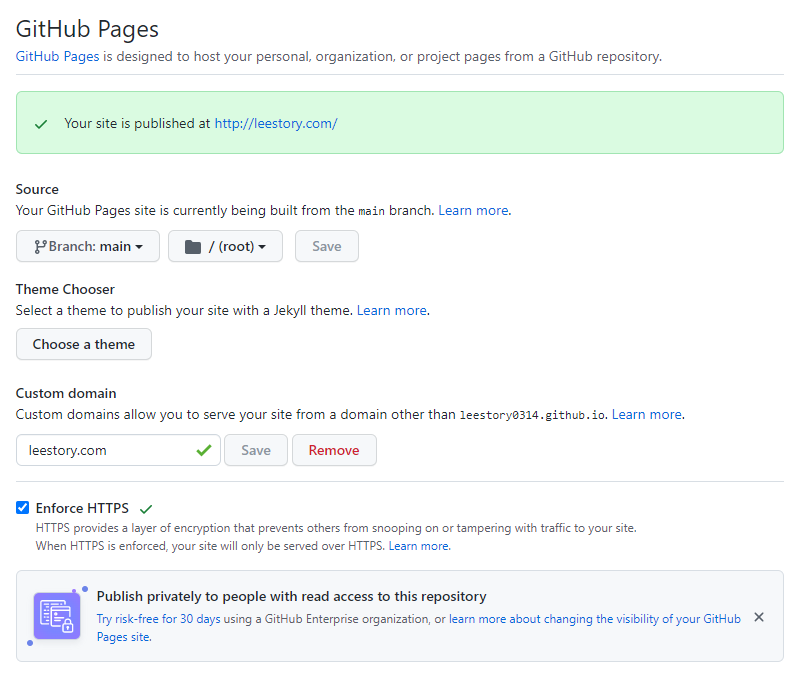Click the Custom domain heading text
Image resolution: width=811 pixels, height=697 pixels.
coord(66,393)
